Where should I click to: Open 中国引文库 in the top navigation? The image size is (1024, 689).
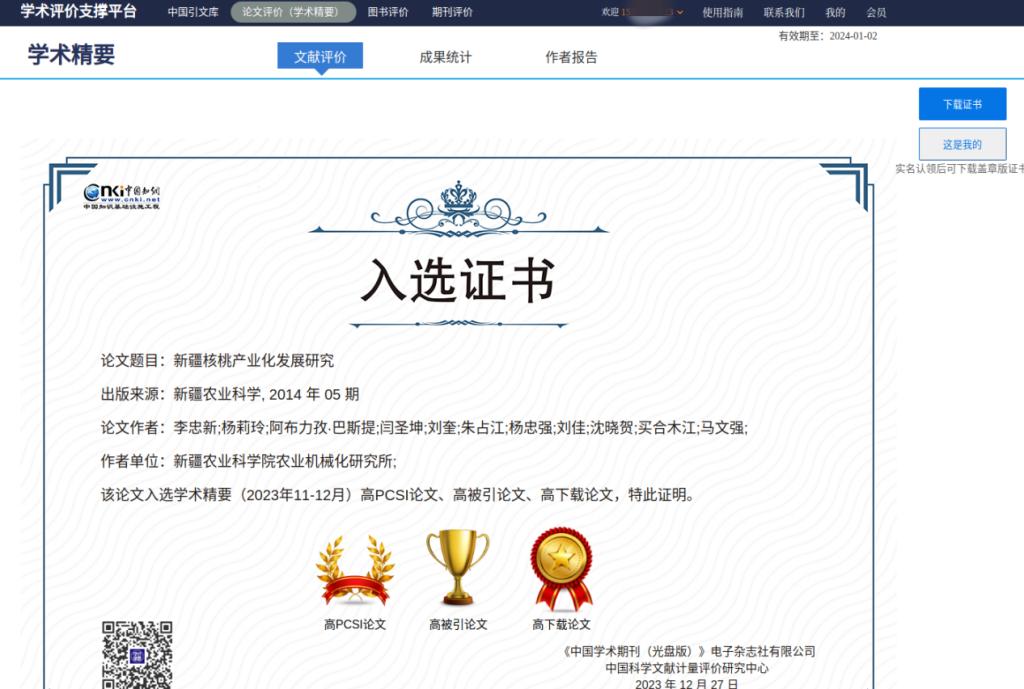[193, 13]
